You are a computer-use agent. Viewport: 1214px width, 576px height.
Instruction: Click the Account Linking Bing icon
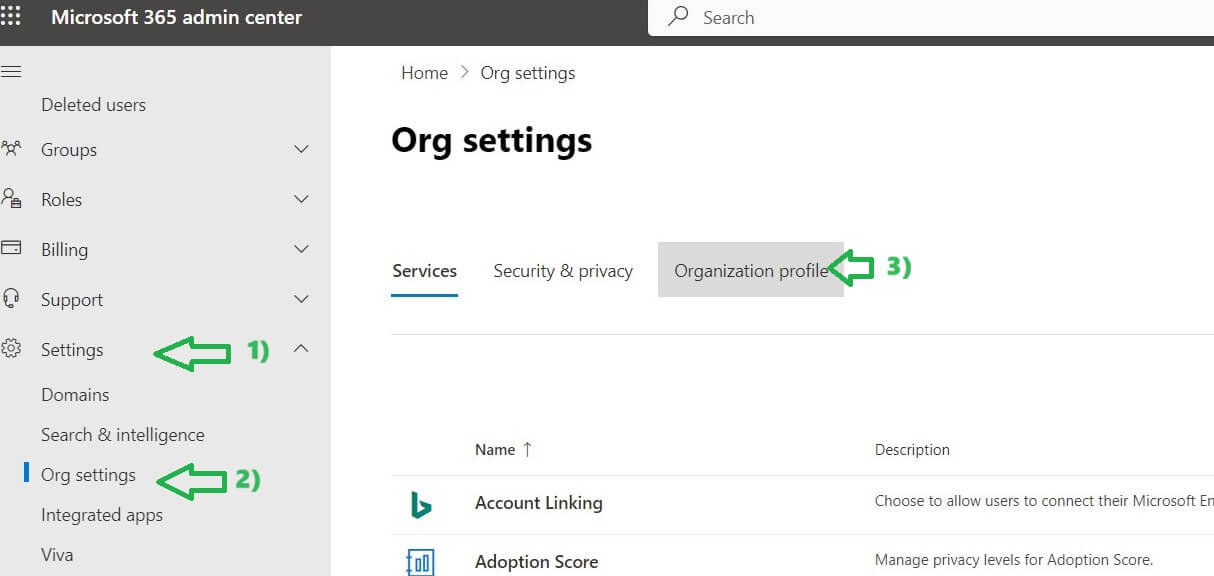pos(421,505)
